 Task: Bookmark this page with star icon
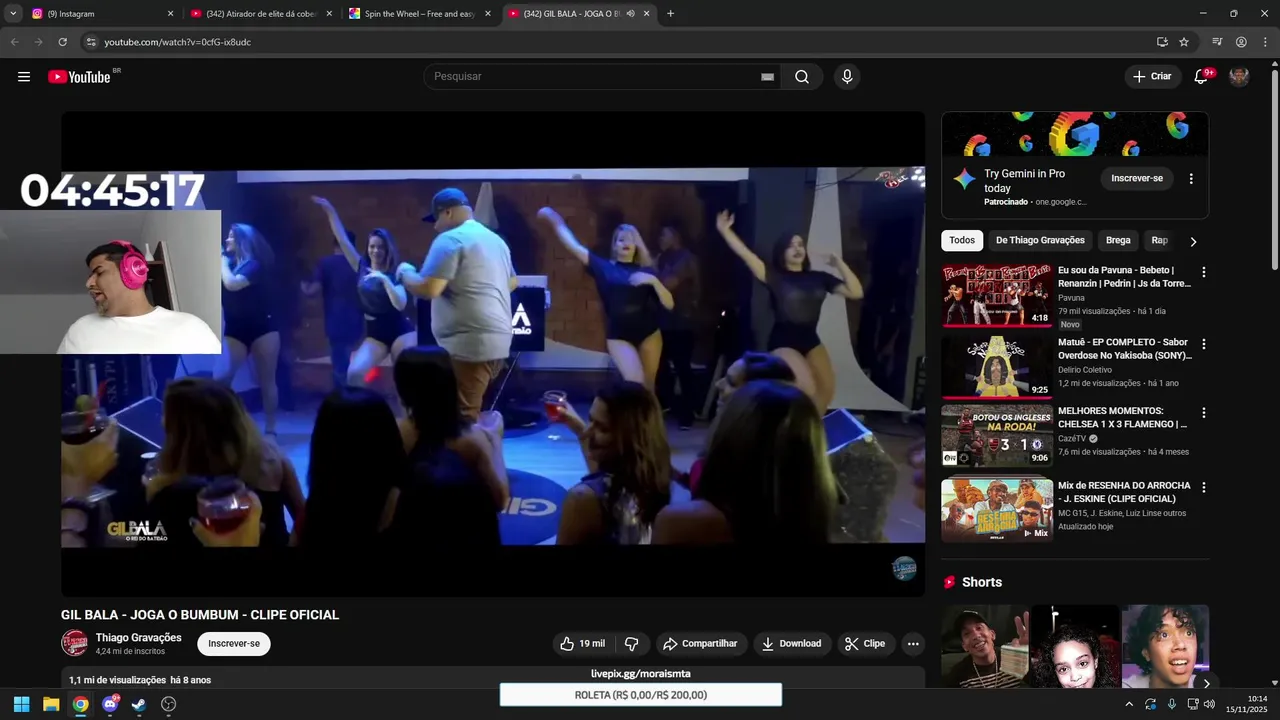click(1184, 42)
